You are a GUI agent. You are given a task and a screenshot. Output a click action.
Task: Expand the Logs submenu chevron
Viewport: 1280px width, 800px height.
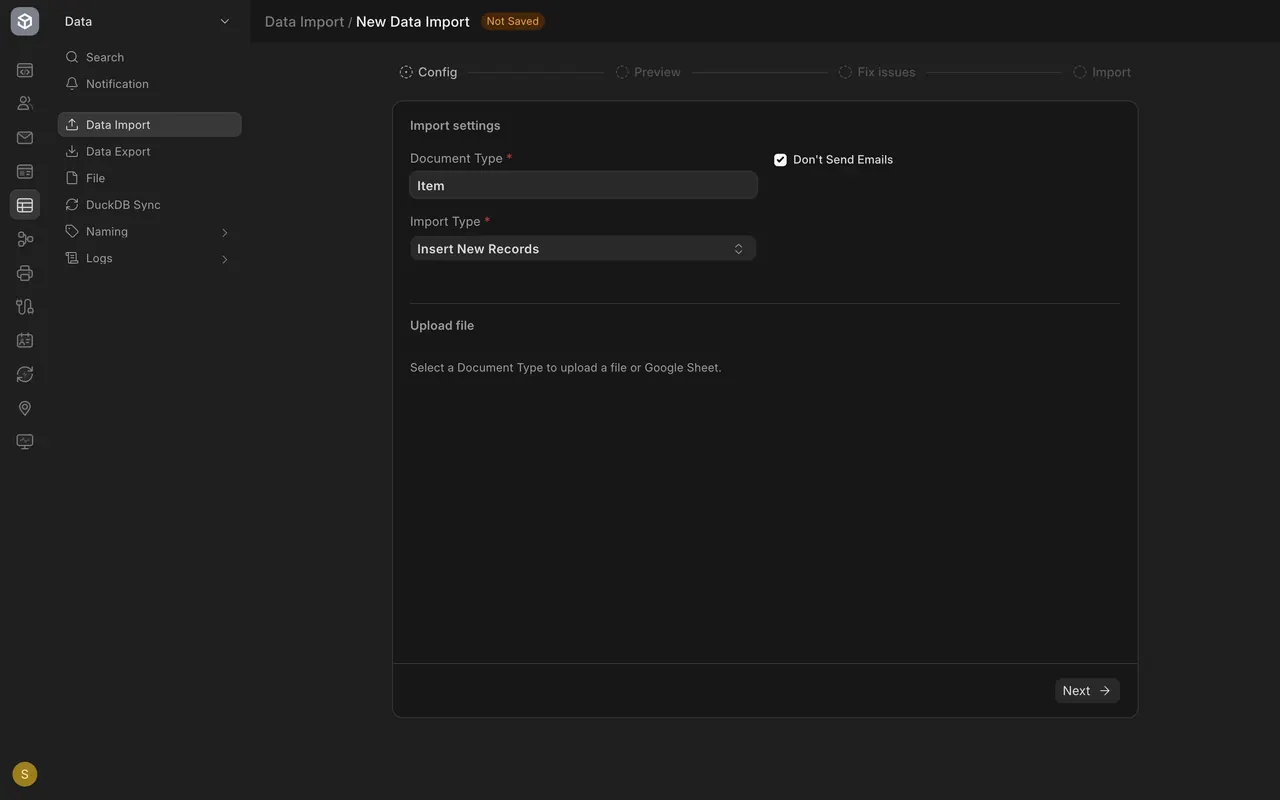tap(224, 259)
